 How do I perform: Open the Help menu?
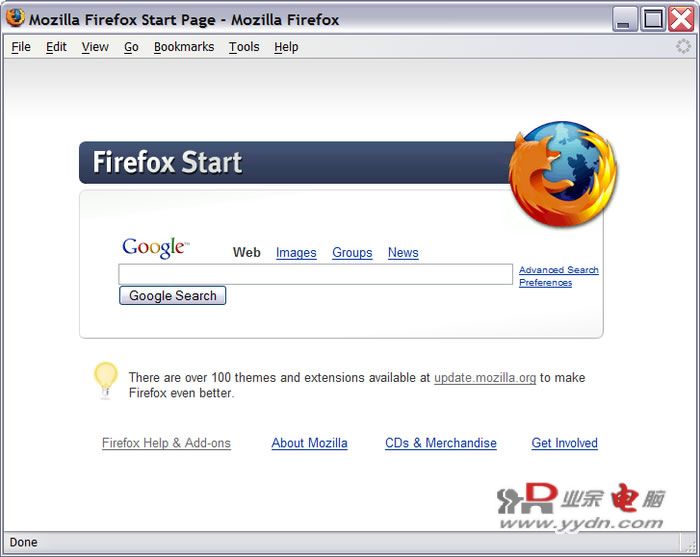286,47
